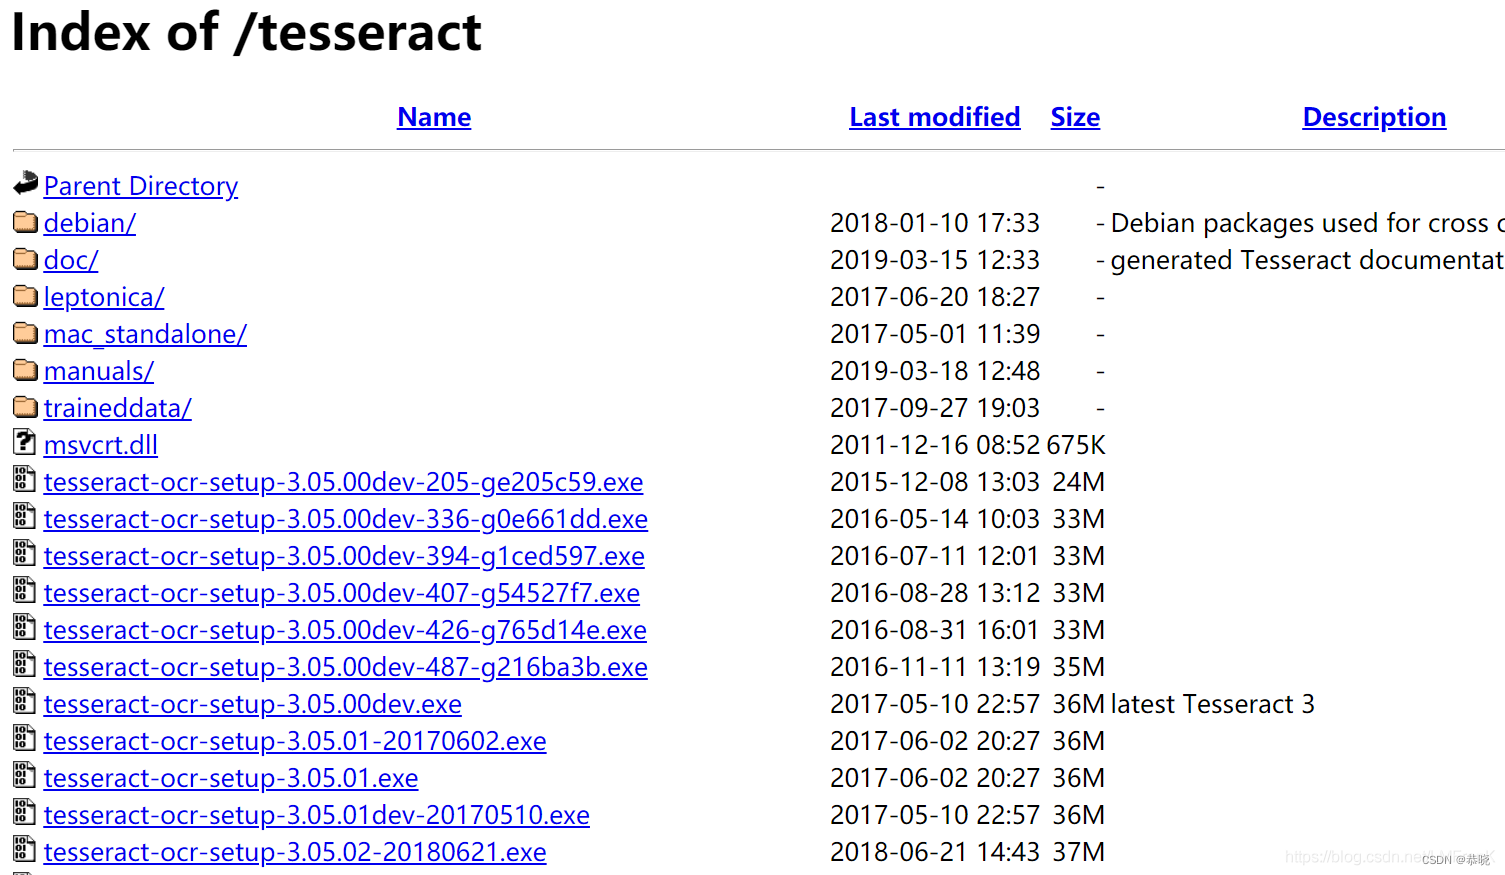Sort listing by Size column
Viewport: 1505px width, 875px height.
1075,117
